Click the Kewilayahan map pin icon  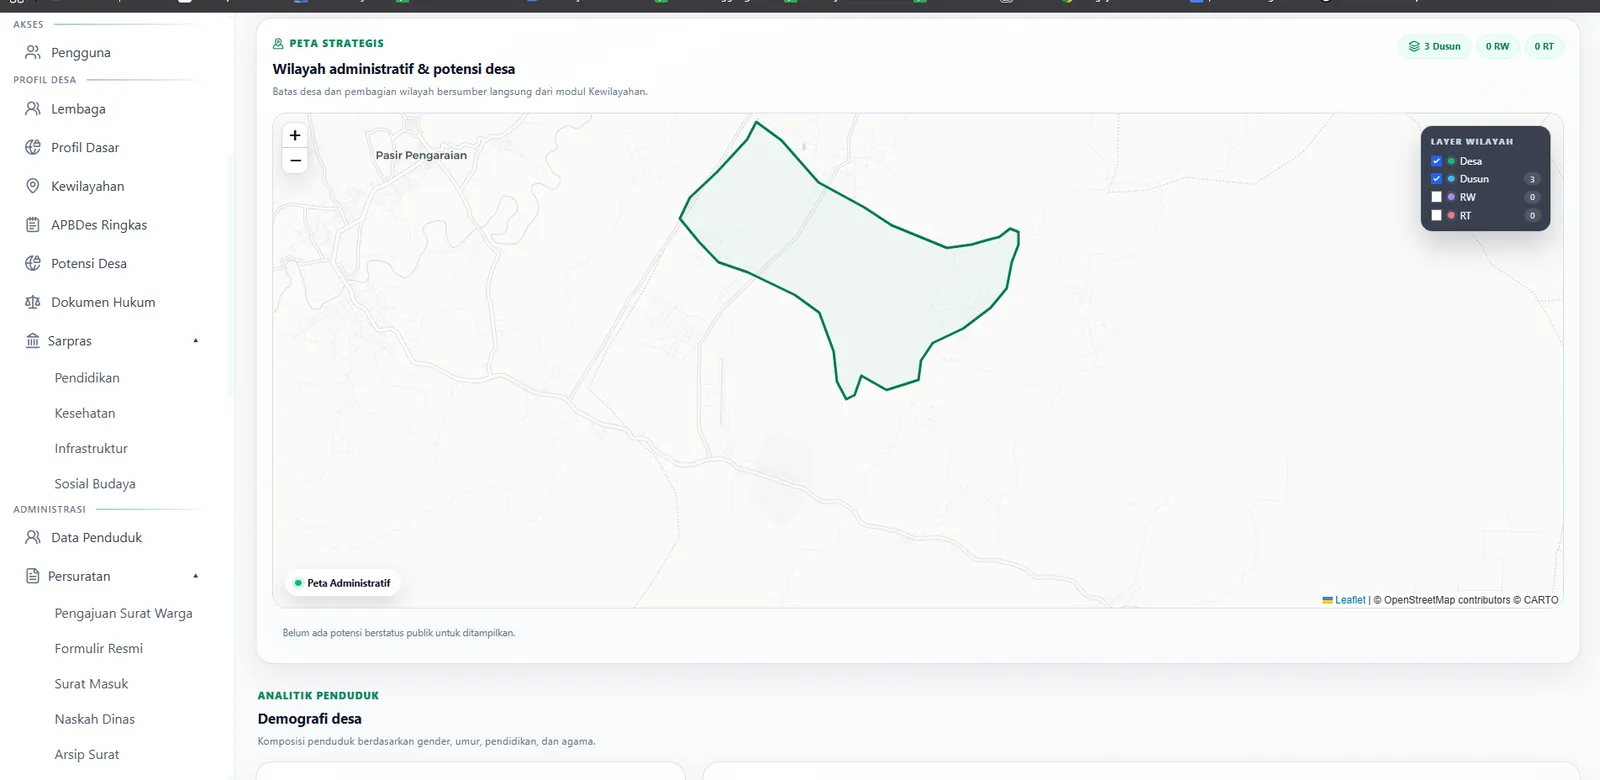[33, 186]
